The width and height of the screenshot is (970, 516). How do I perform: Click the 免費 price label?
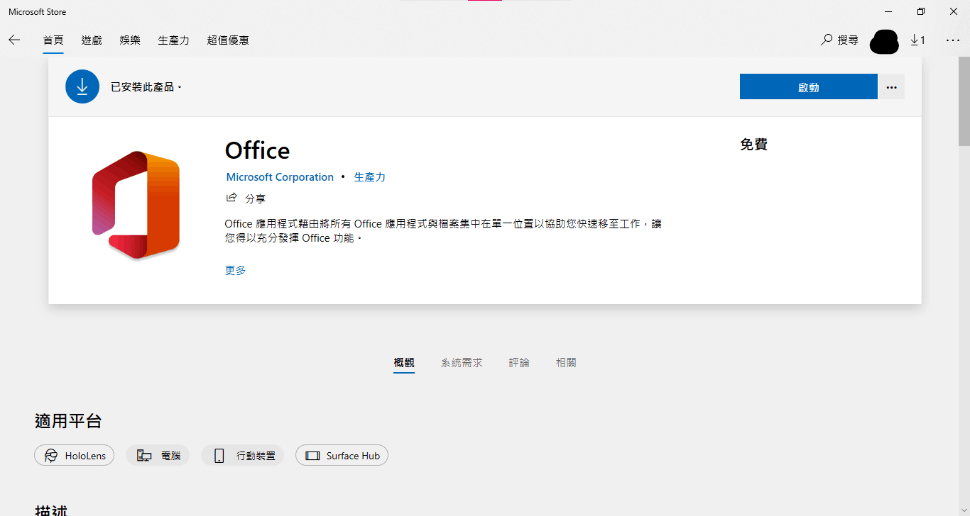pyautogui.click(x=753, y=144)
